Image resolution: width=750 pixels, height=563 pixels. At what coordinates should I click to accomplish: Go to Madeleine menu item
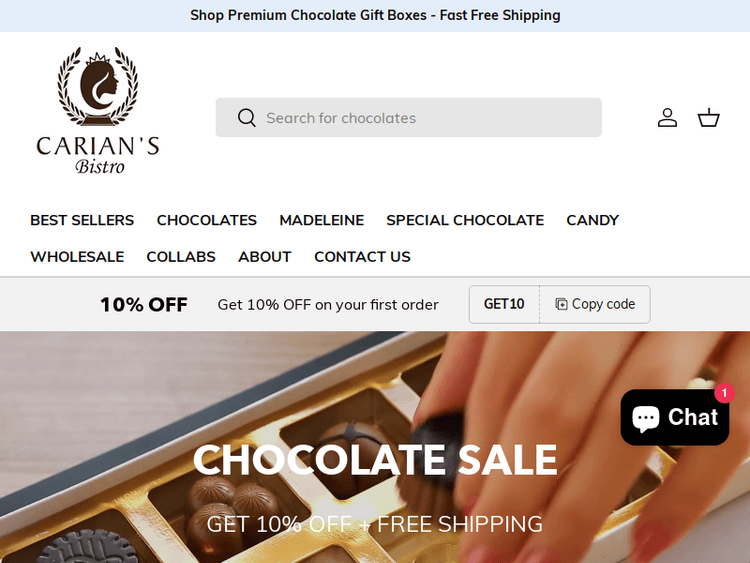coord(321,220)
